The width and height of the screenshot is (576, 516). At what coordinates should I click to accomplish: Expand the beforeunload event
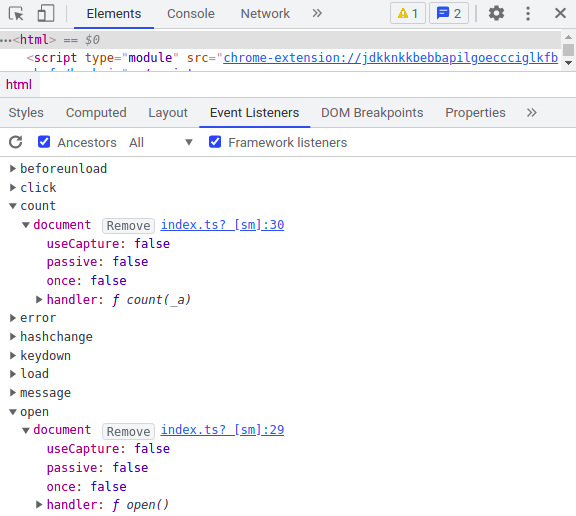click(13, 169)
